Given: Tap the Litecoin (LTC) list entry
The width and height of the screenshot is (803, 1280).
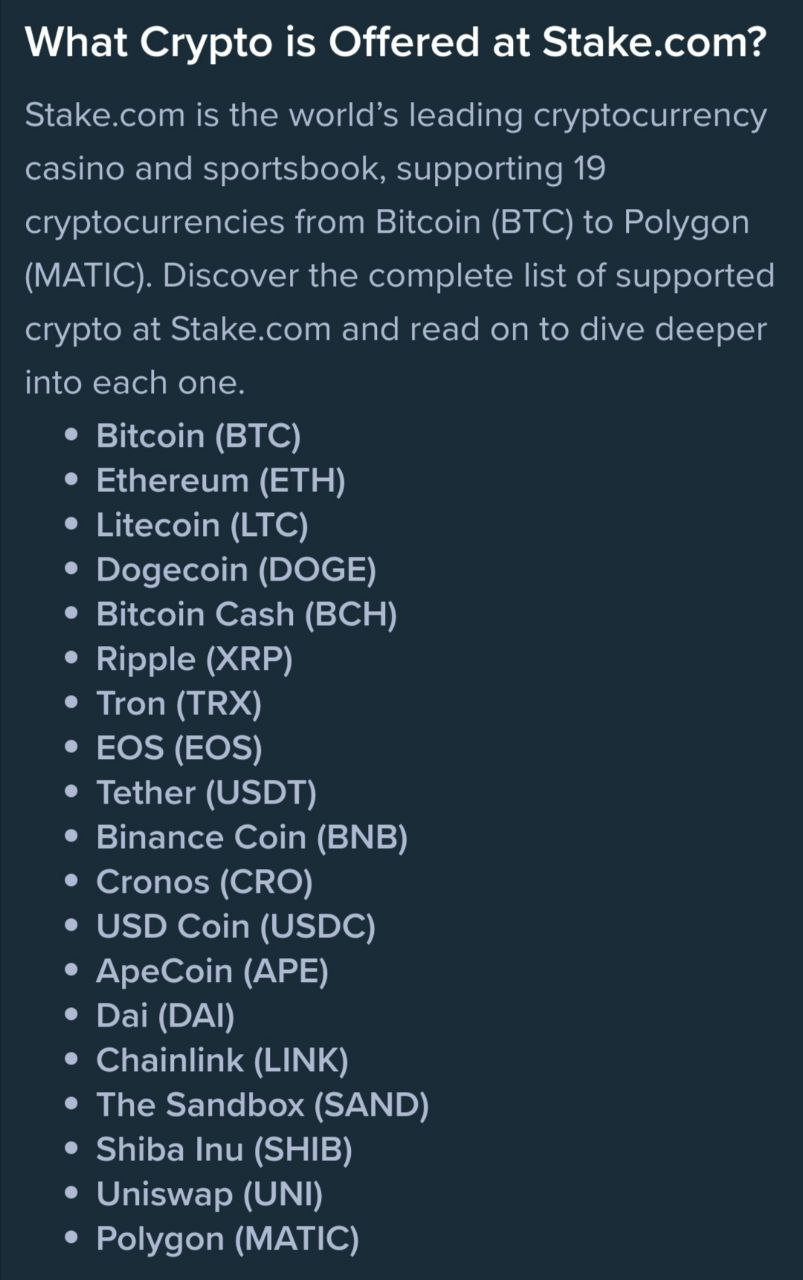Looking at the screenshot, I should pos(202,525).
